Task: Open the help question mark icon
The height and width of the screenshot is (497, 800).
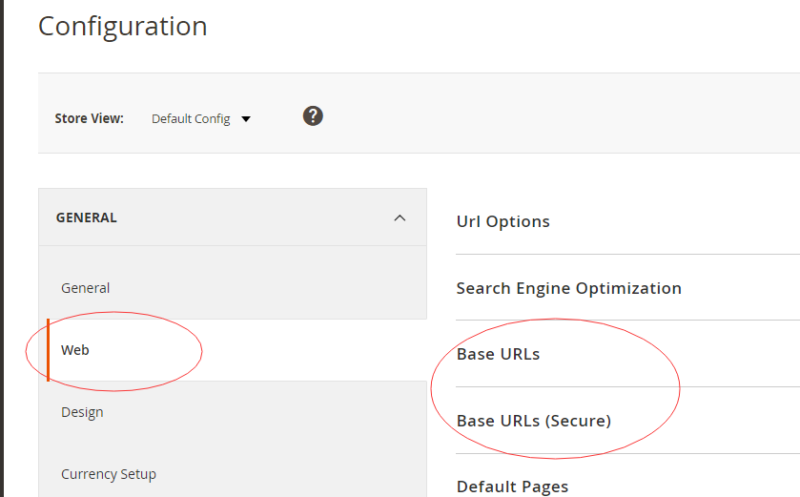Action: click(x=313, y=116)
